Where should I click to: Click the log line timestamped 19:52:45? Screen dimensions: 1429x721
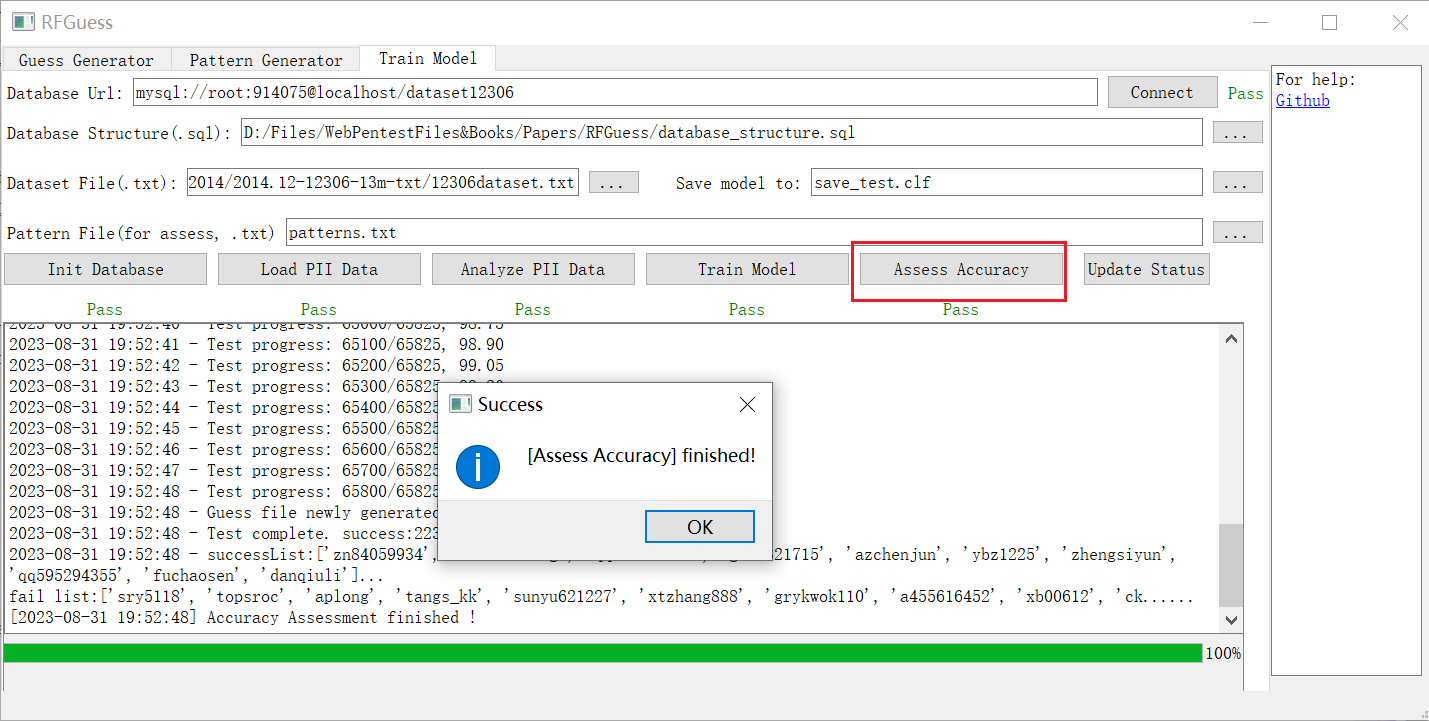tap(224, 428)
